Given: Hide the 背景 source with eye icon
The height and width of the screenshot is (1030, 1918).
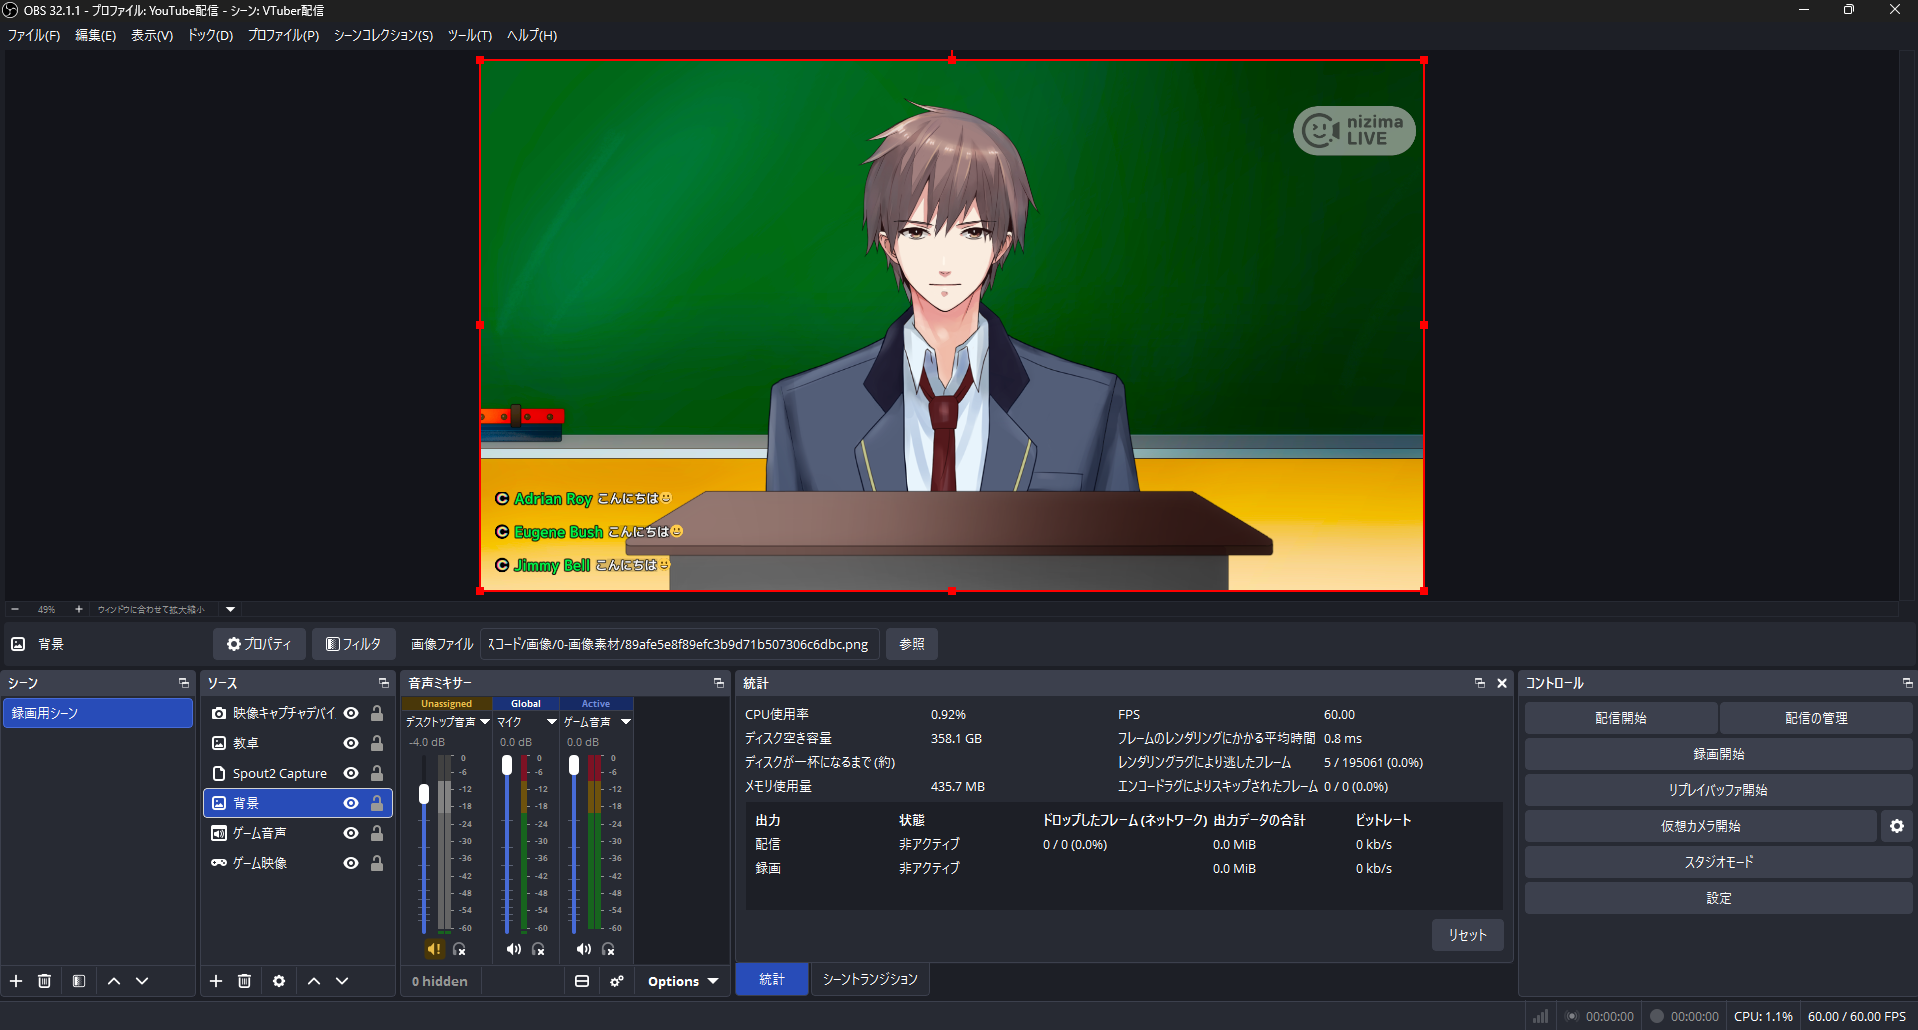Looking at the screenshot, I should (x=351, y=803).
